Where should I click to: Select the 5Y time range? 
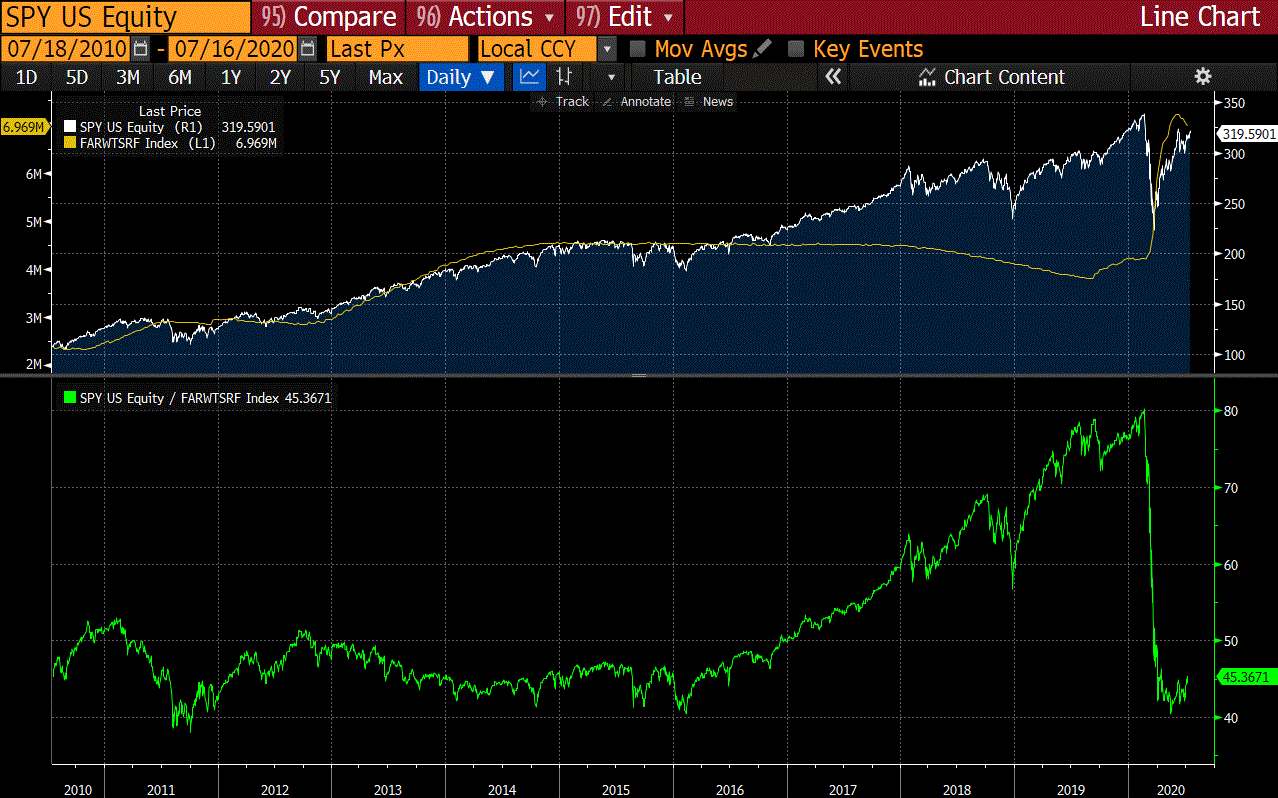coord(330,77)
